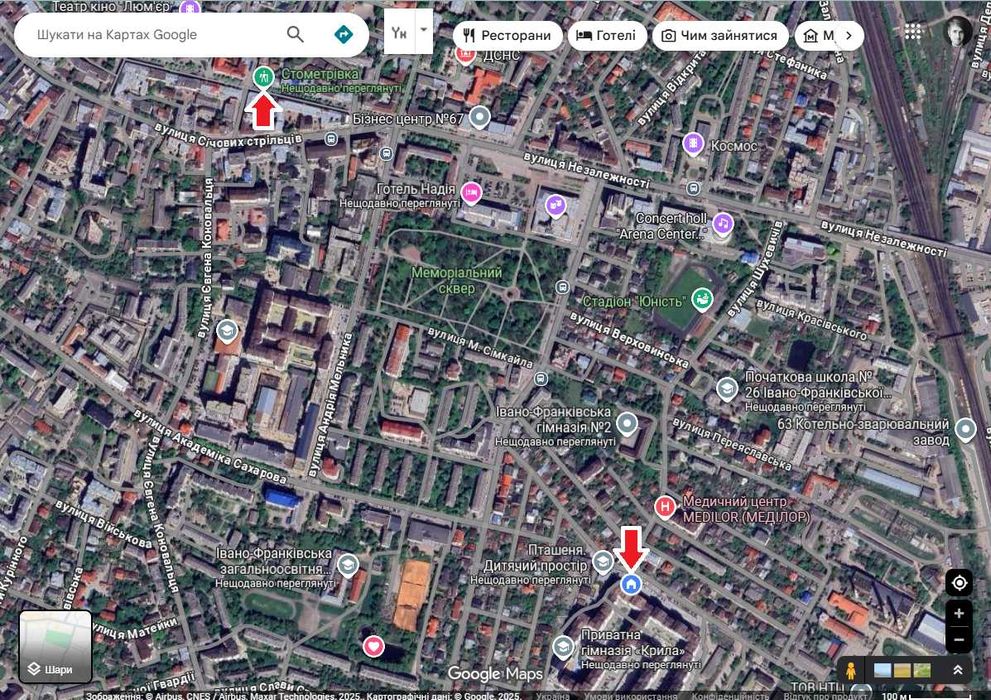Click the purple Космос pin

click(x=693, y=145)
